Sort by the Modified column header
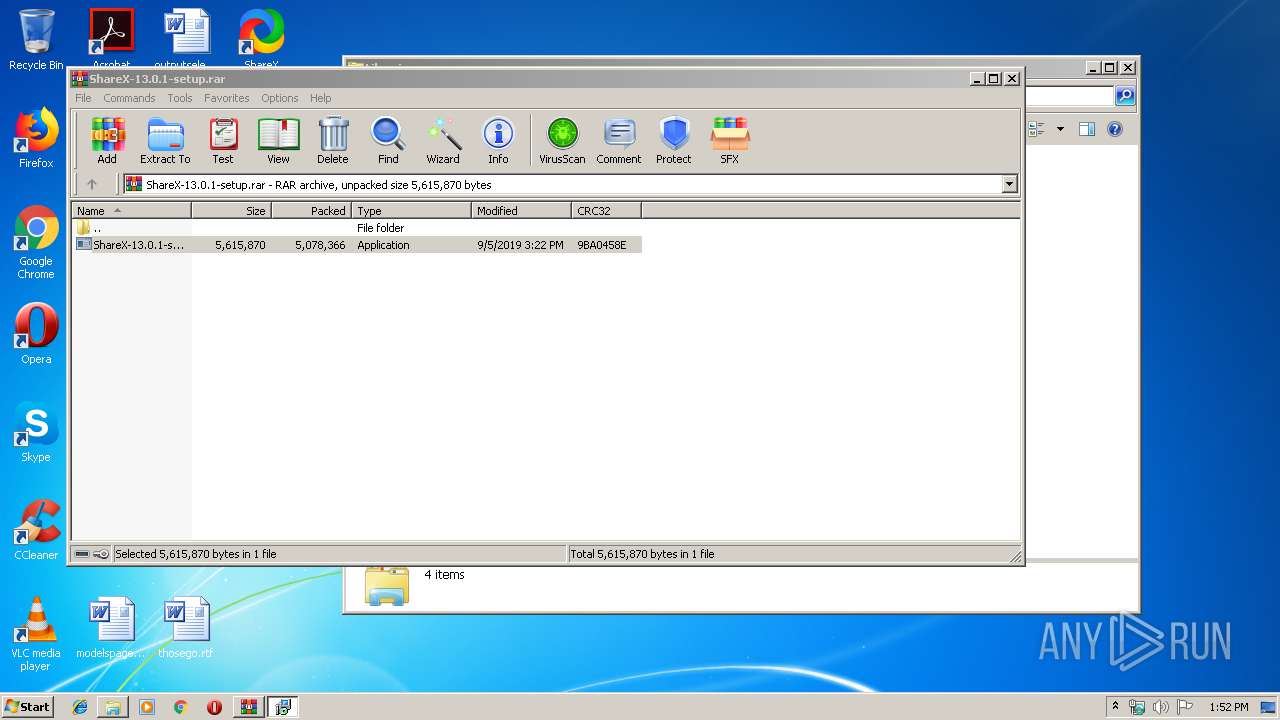The width and height of the screenshot is (1280, 720). pyautogui.click(x=521, y=211)
